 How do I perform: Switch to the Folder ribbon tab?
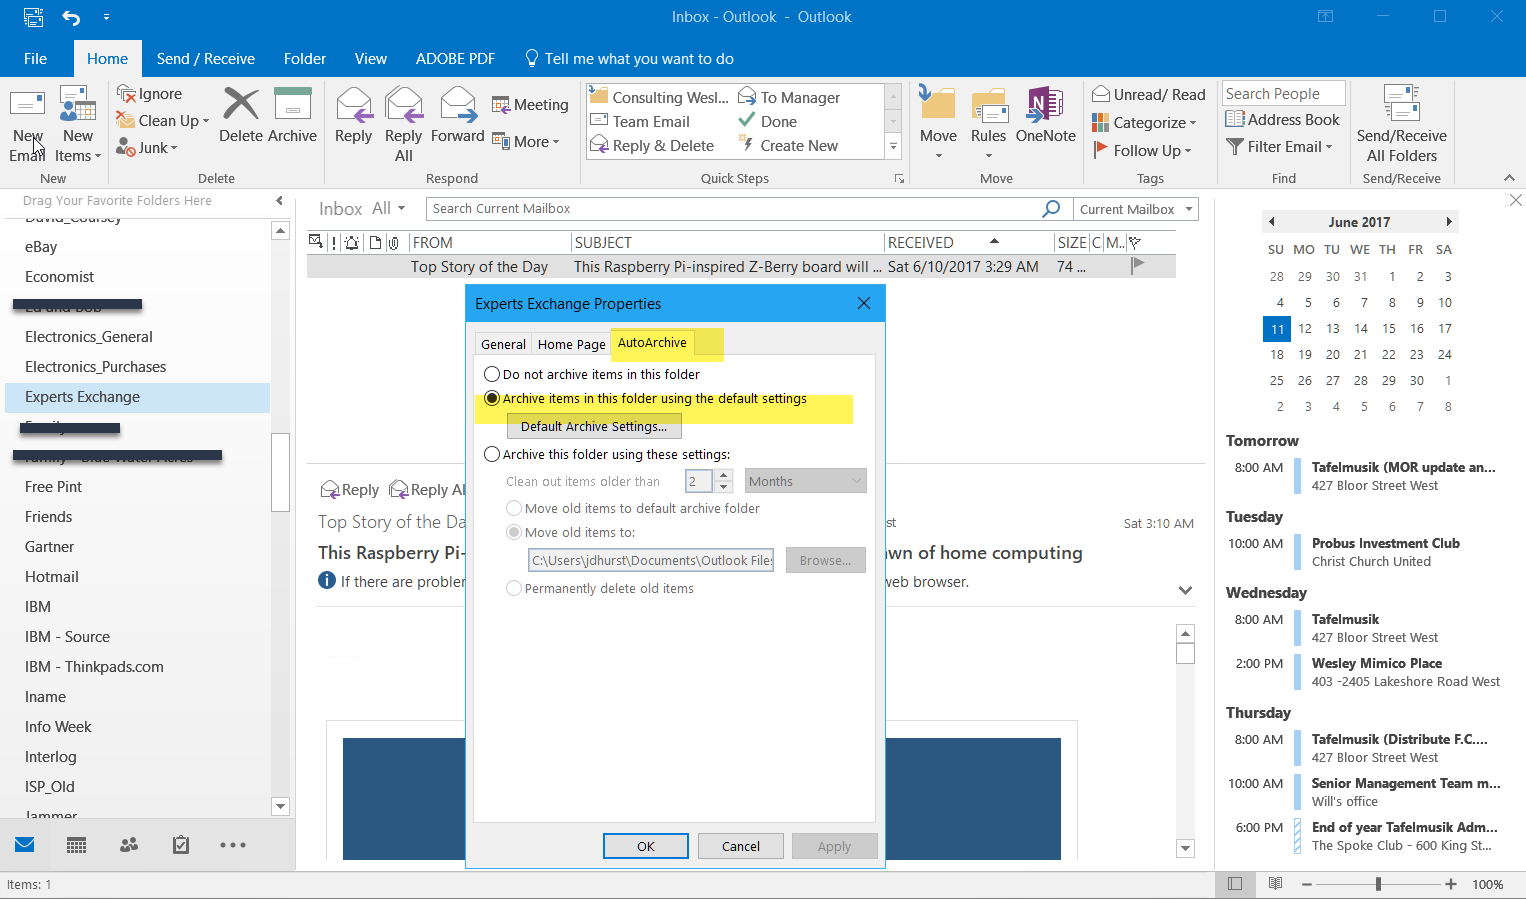[x=304, y=58]
